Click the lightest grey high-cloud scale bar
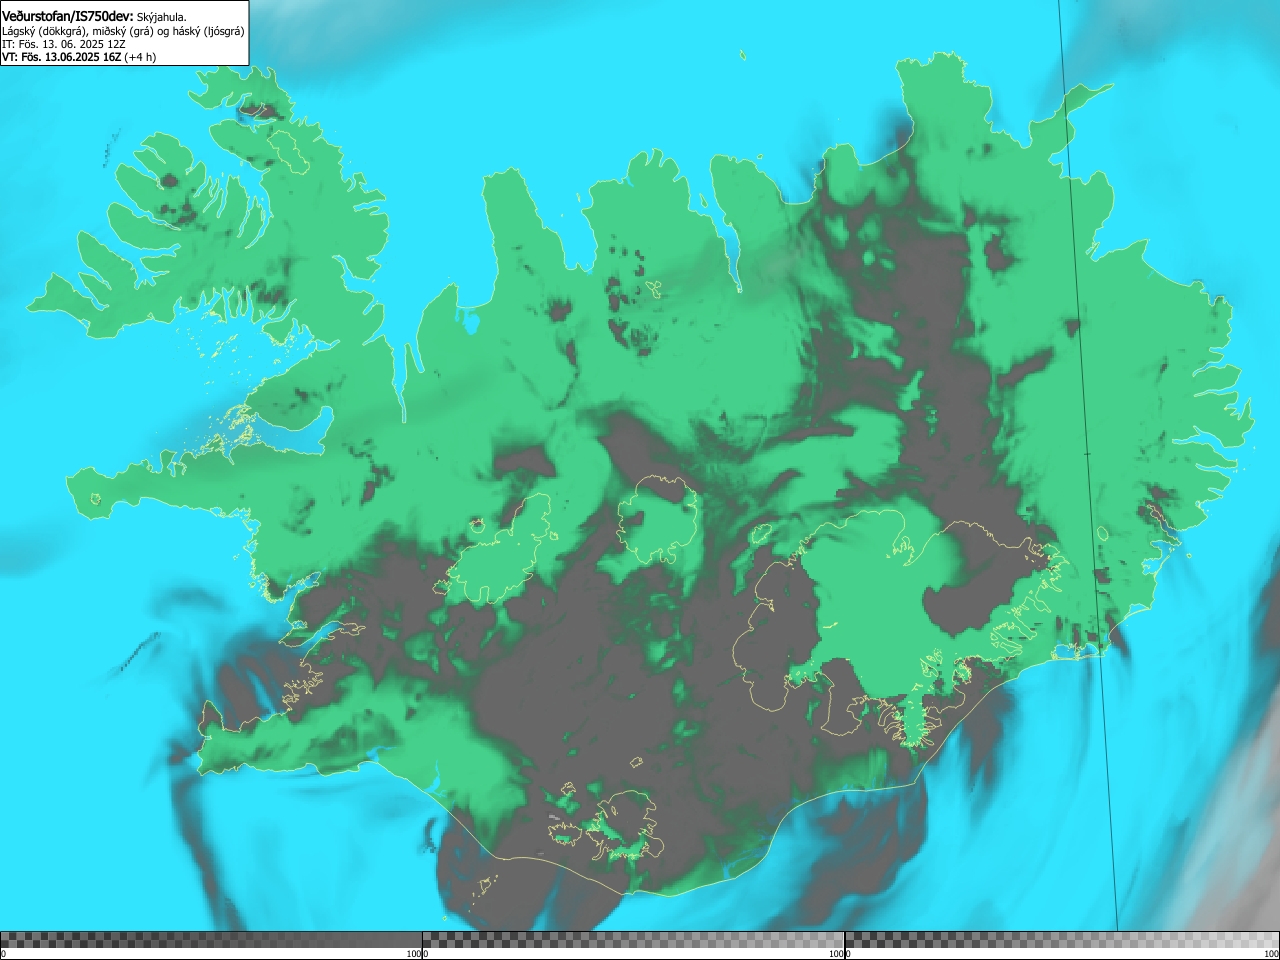The width and height of the screenshot is (1280, 960). [1062, 940]
